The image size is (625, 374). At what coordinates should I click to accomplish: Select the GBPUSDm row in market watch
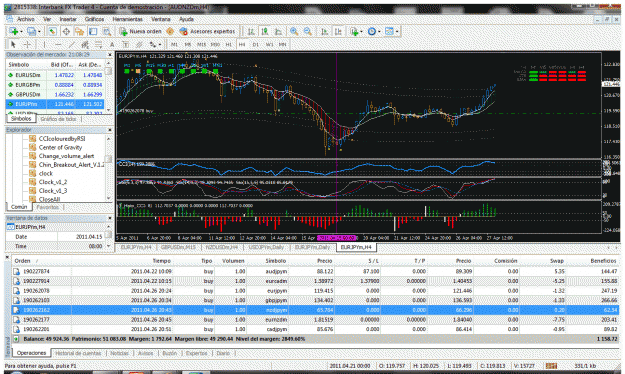[55, 94]
